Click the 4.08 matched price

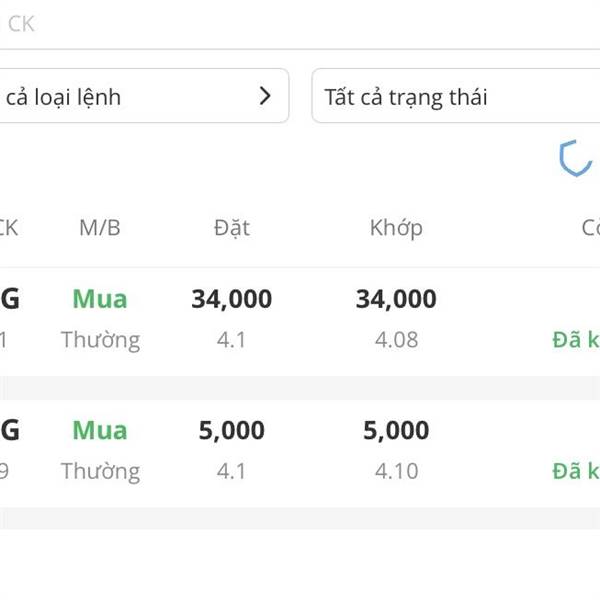(x=396, y=340)
